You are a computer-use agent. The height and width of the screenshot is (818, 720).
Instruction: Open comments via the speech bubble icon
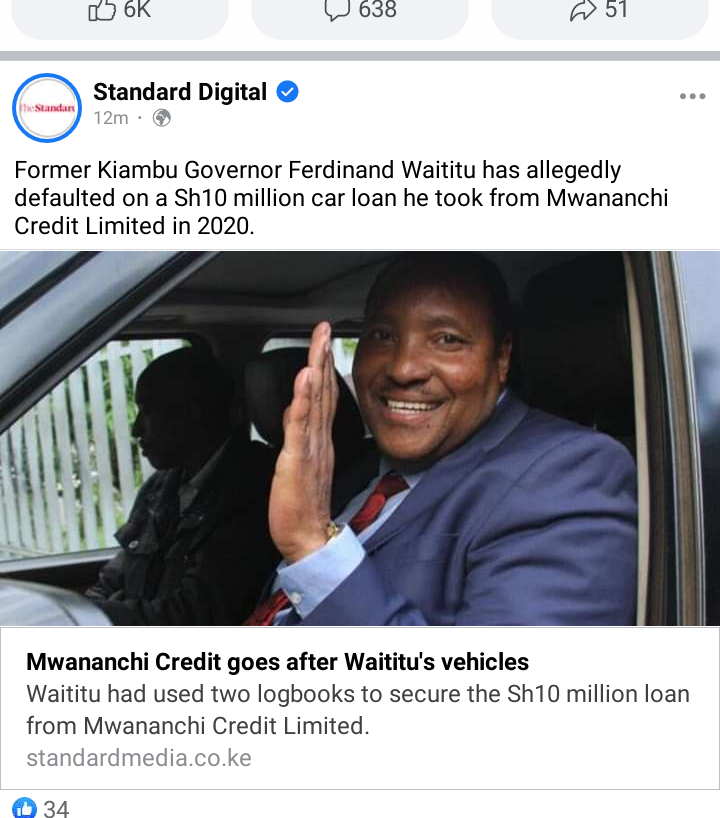point(337,10)
